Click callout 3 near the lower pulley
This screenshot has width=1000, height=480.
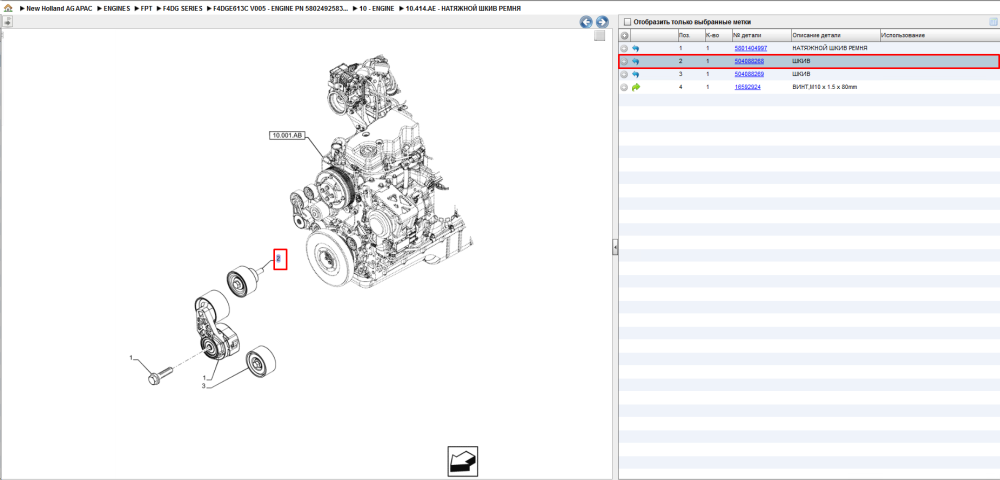click(203, 386)
